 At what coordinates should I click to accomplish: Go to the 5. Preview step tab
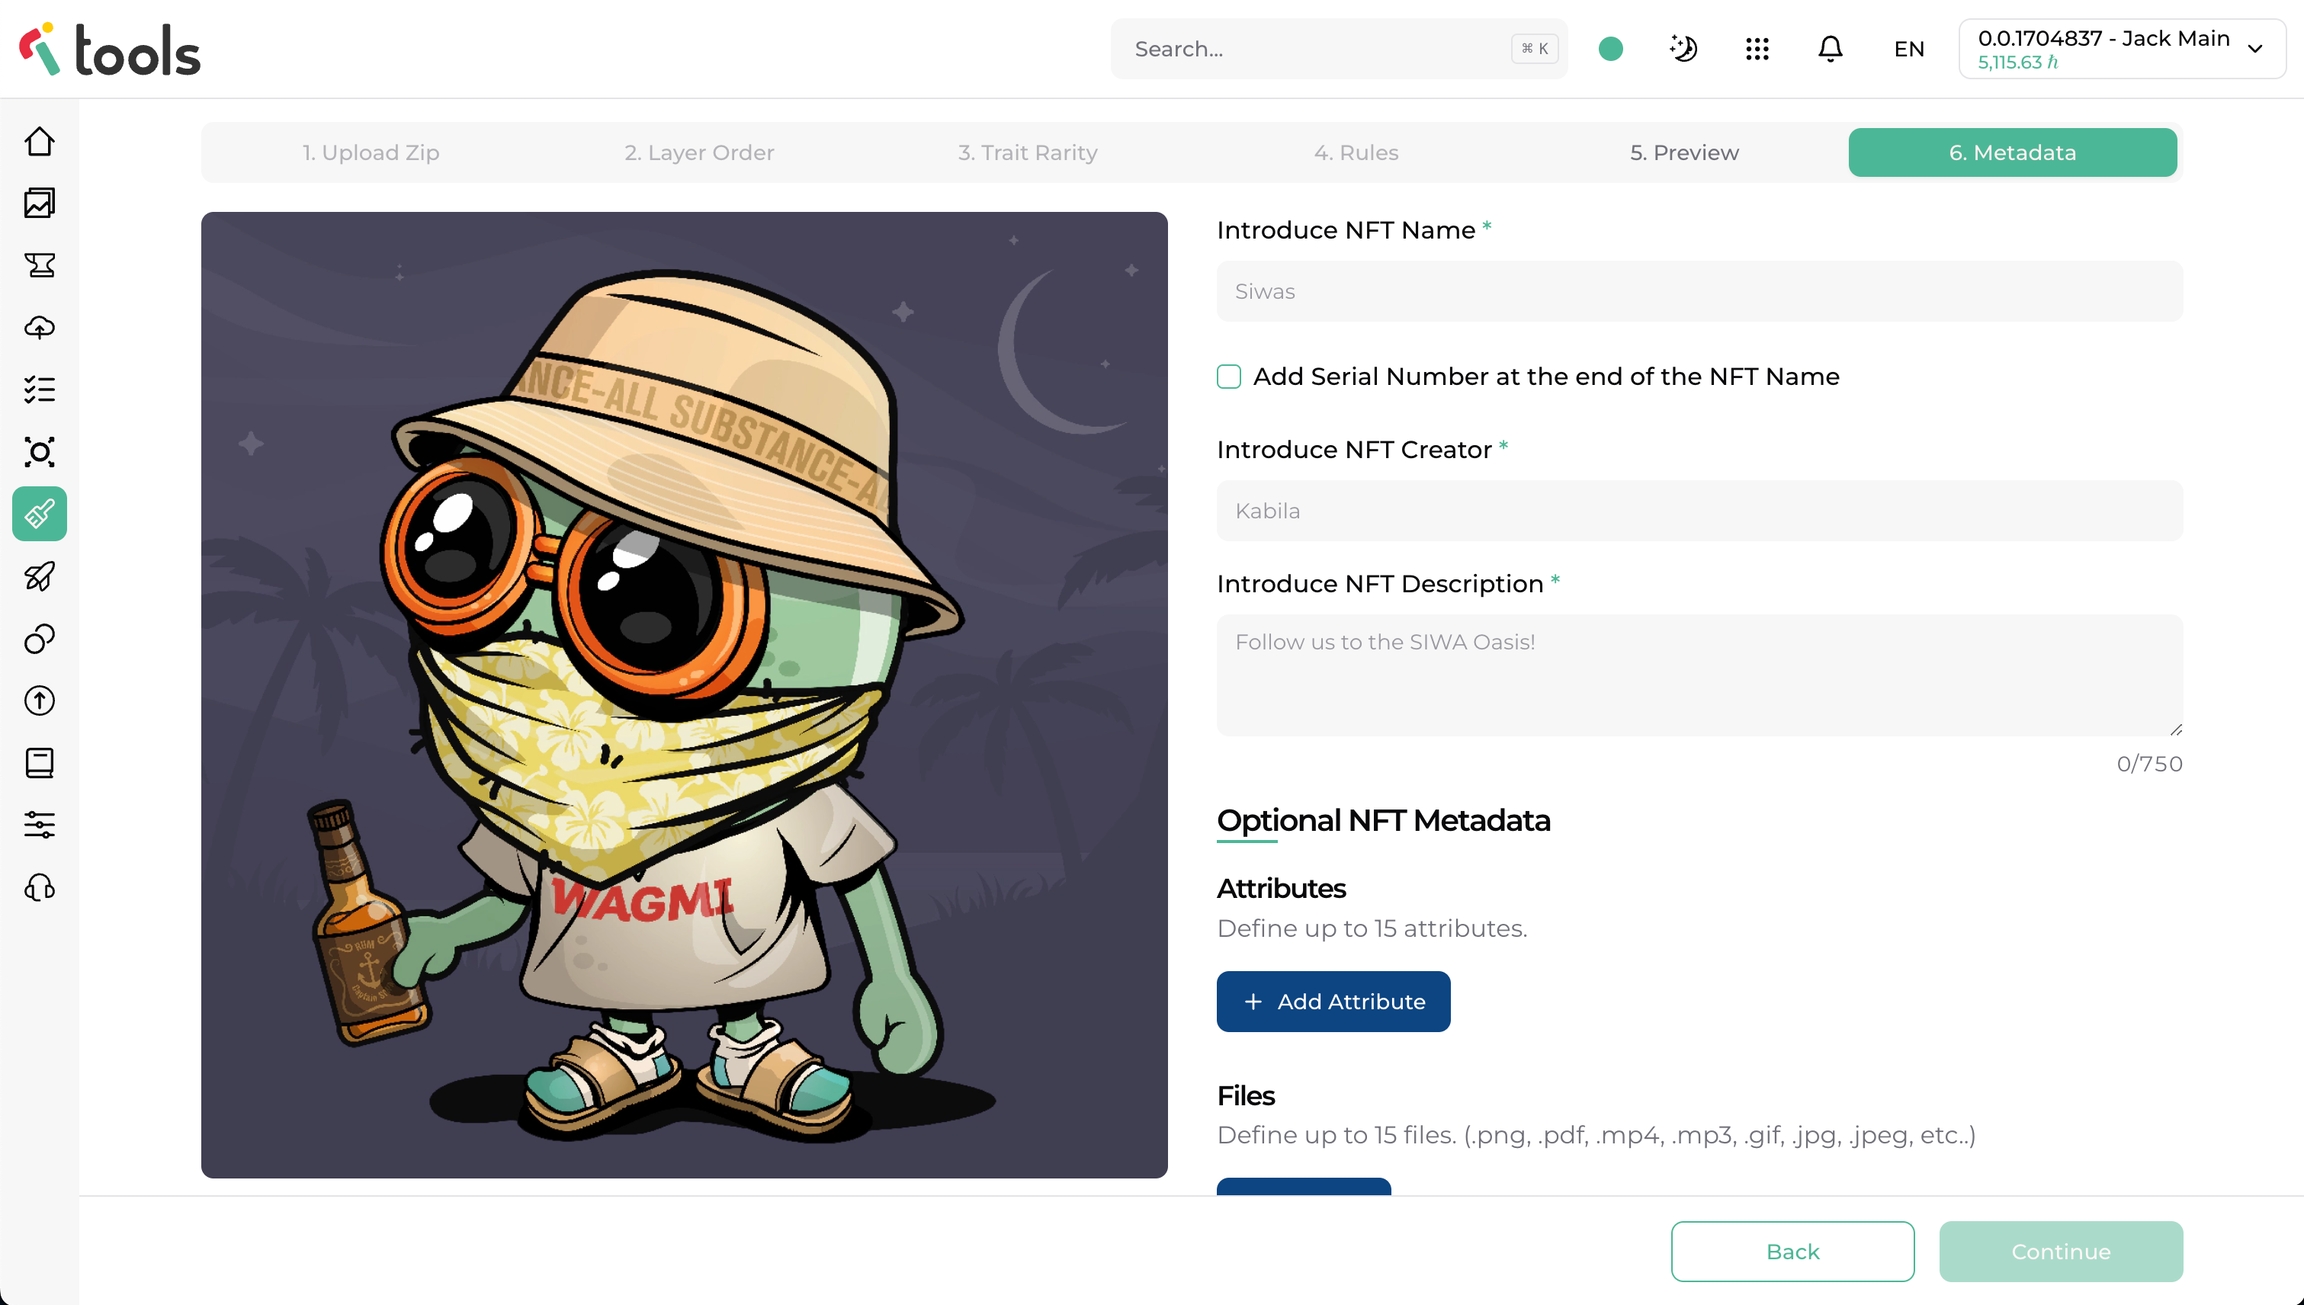(x=1684, y=153)
